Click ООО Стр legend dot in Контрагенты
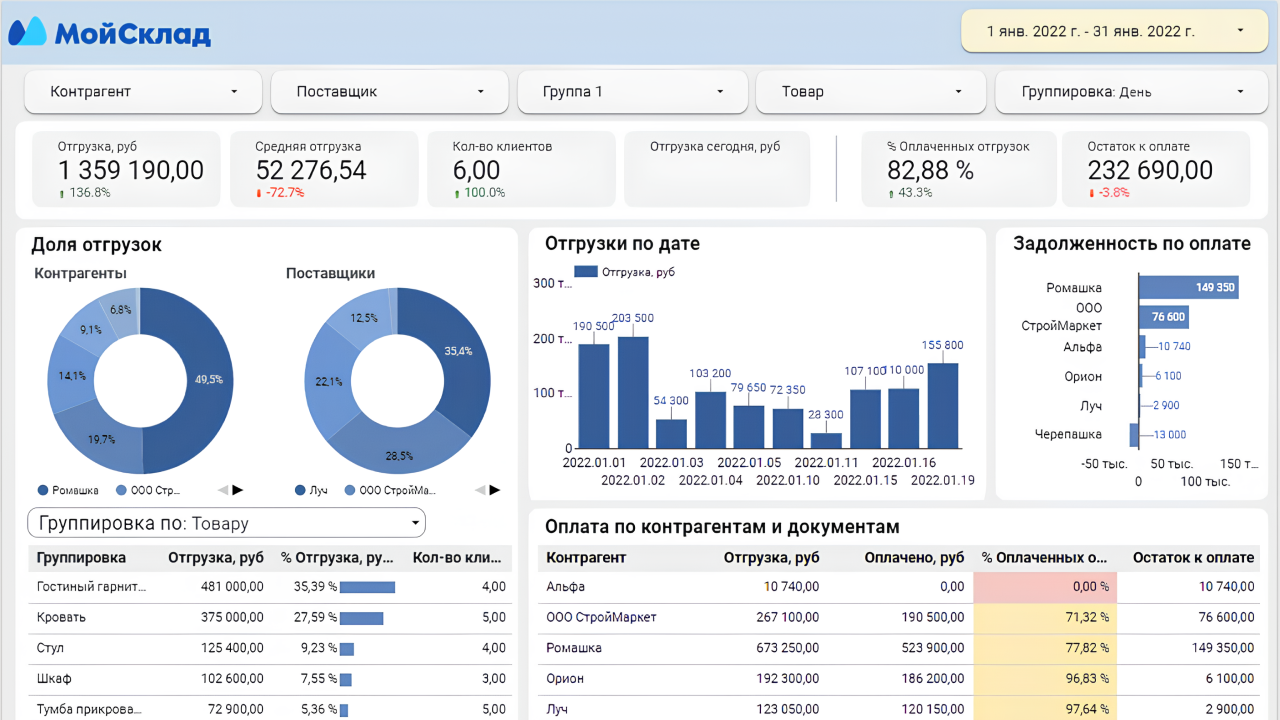The image size is (1280, 720). tap(121, 490)
